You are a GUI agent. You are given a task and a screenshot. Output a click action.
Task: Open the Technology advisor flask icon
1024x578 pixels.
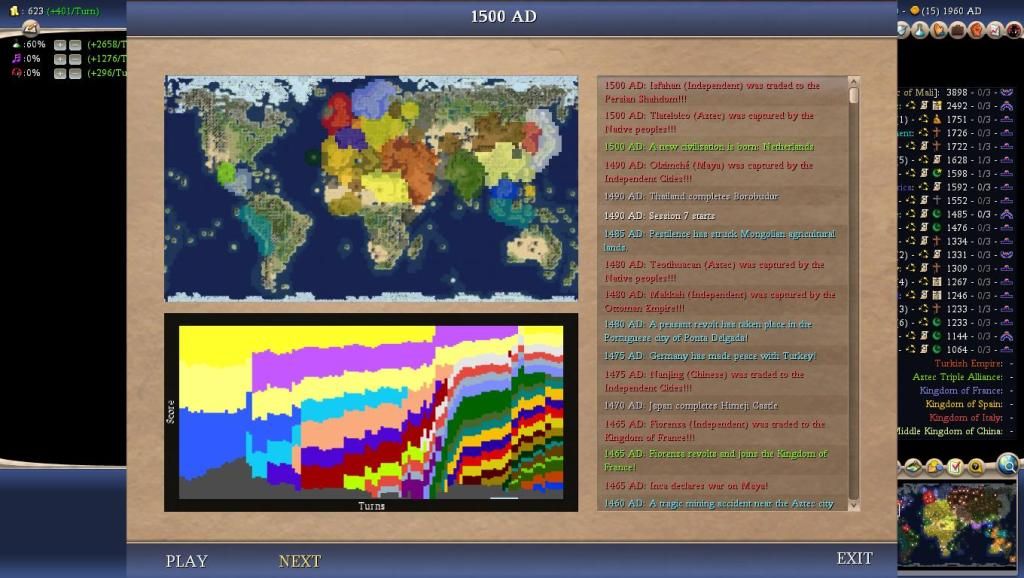(920, 30)
